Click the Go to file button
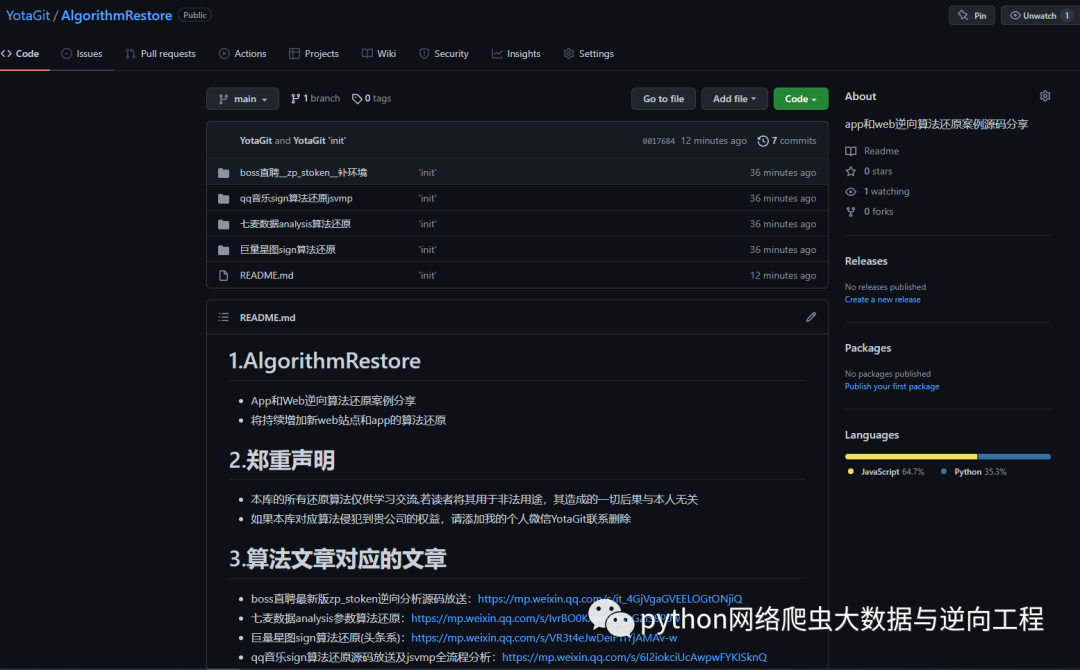This screenshot has width=1080, height=670. (x=663, y=98)
